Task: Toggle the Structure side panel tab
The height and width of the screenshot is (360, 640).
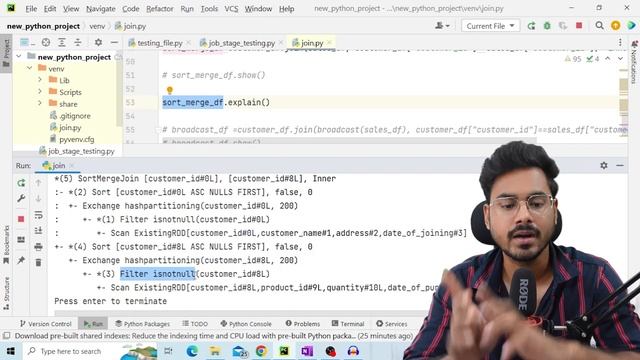Action: click(x=6, y=293)
